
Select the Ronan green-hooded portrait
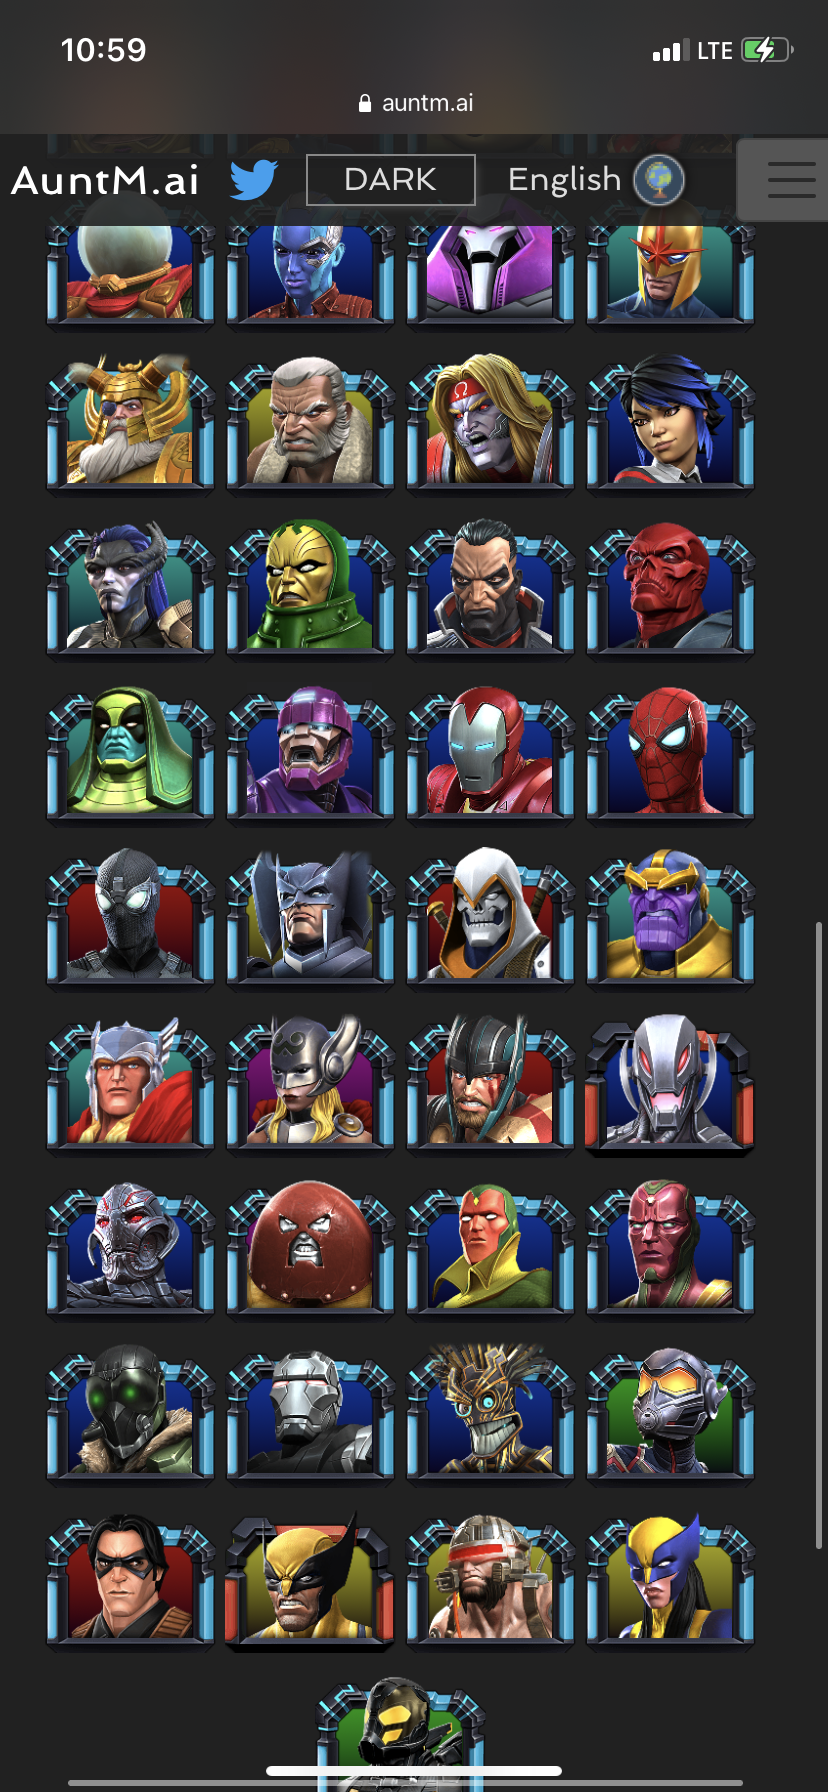[130, 753]
